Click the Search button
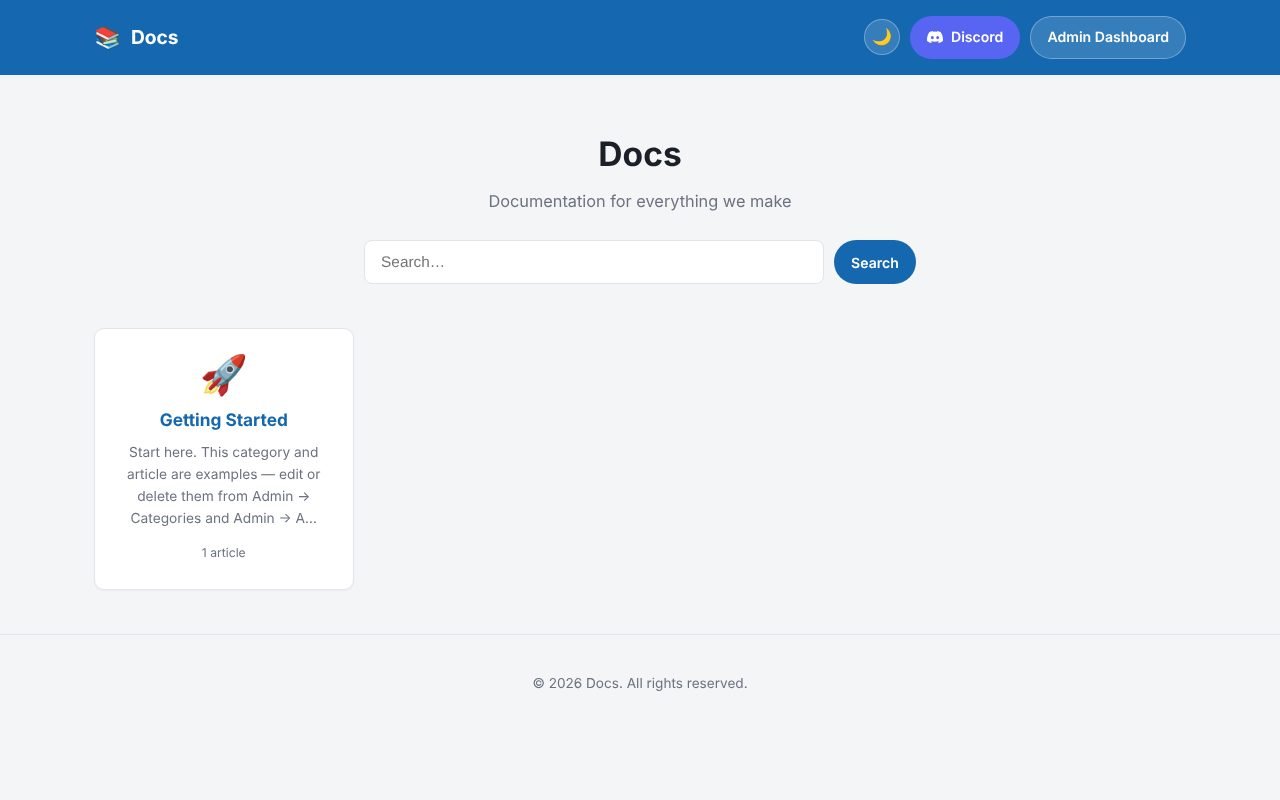 pyautogui.click(x=875, y=262)
